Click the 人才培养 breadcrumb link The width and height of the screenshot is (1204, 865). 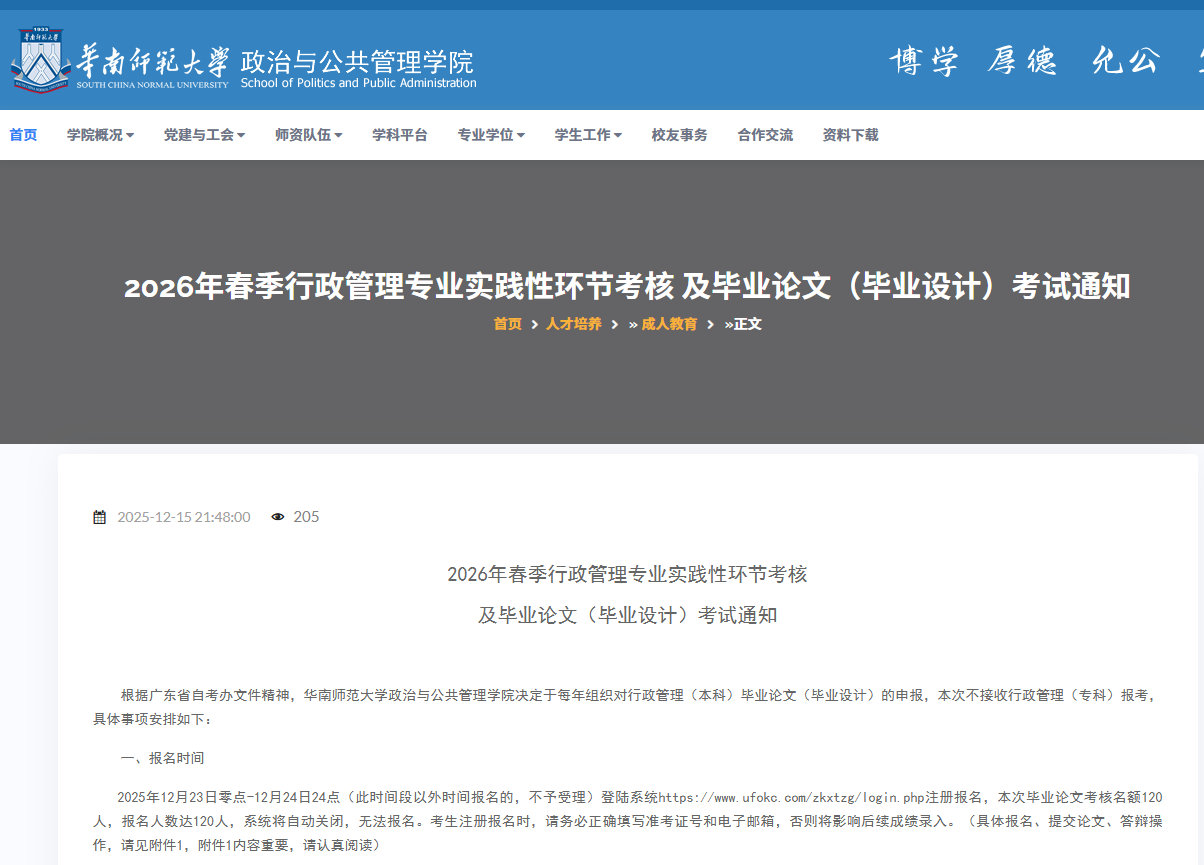tap(574, 324)
